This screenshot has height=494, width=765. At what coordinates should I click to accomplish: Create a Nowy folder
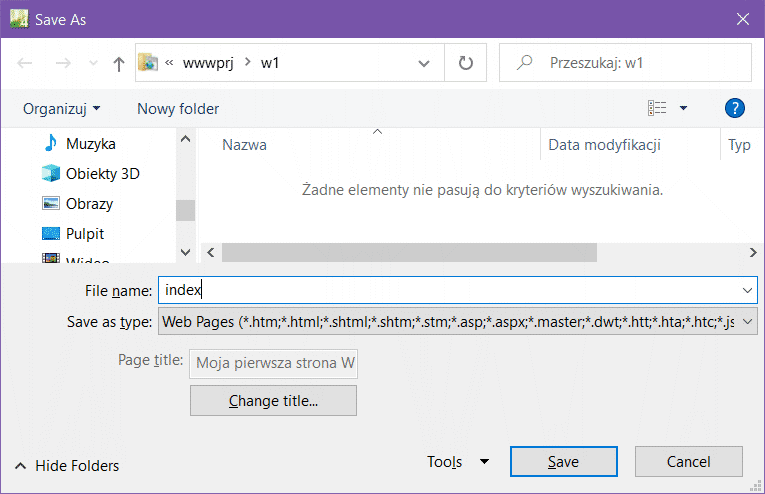click(x=178, y=108)
